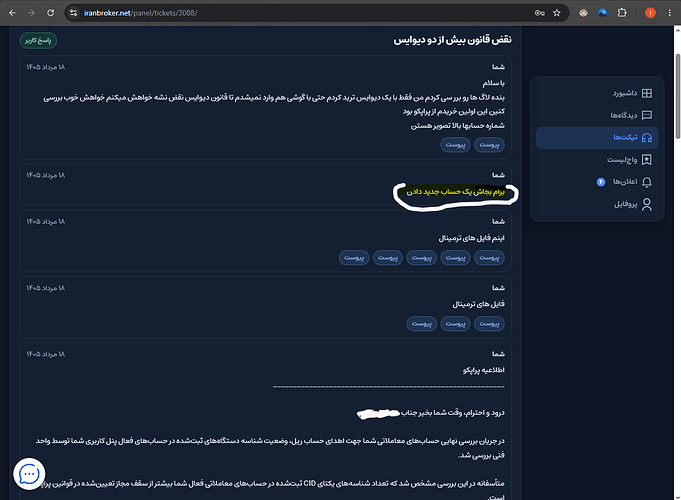Screen dimensions: 681x500
Task: Click the text اینم فایل های ترمینال
Action: 472,238
